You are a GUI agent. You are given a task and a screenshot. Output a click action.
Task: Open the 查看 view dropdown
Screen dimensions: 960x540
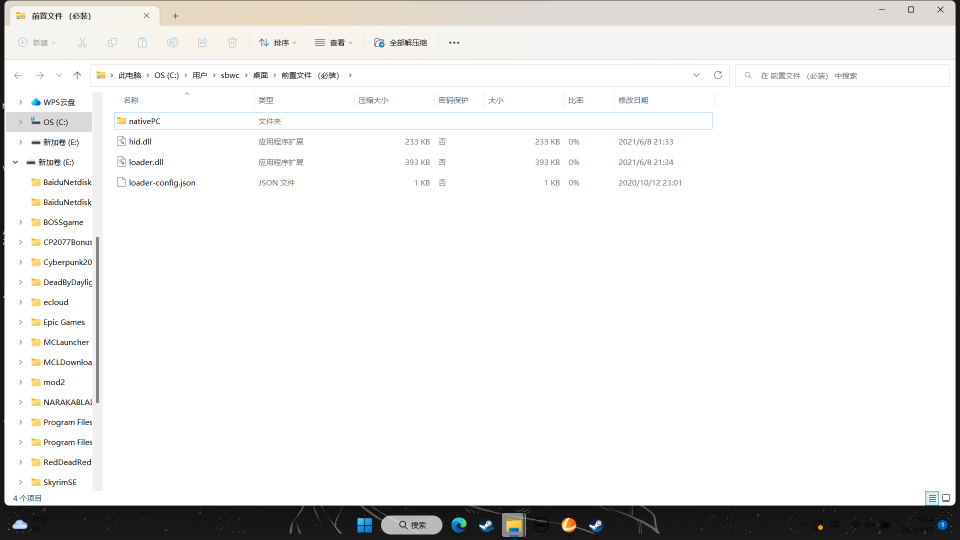tap(334, 43)
